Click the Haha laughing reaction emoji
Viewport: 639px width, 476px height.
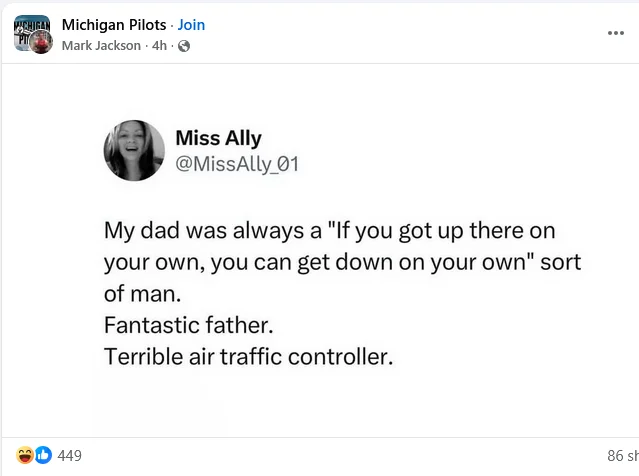tap(25, 456)
